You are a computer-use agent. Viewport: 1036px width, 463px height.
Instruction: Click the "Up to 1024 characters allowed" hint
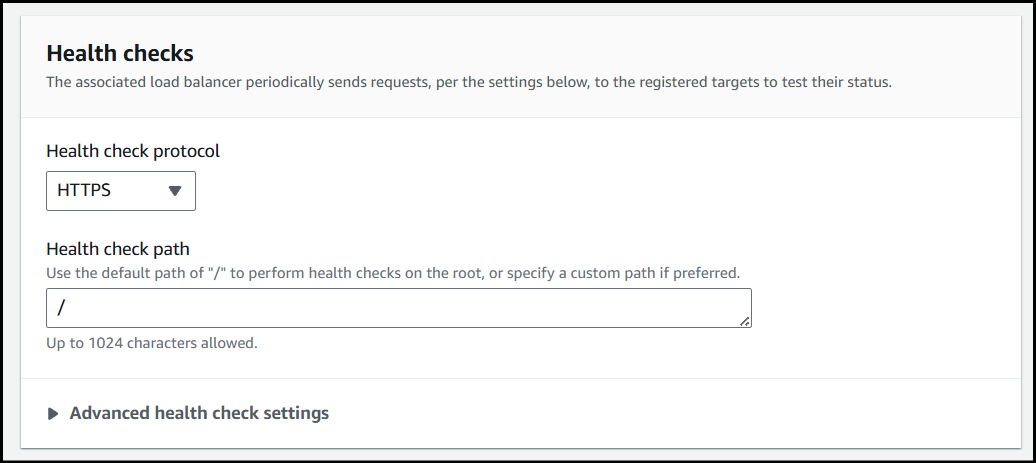[x=152, y=344]
